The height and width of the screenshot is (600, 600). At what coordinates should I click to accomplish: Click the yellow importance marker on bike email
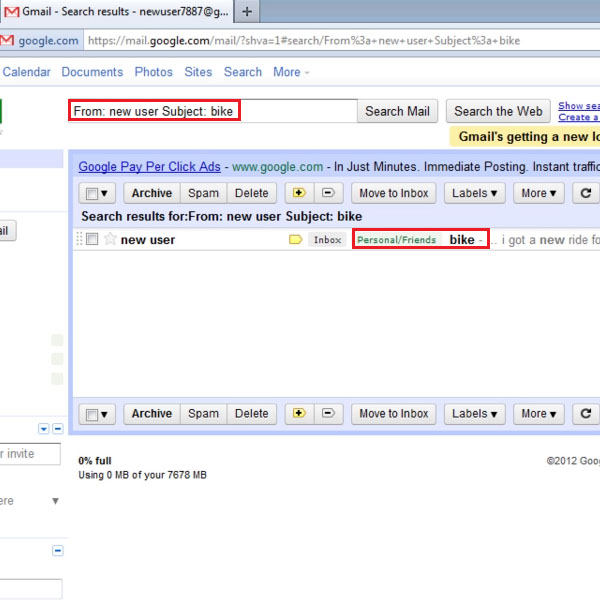coord(295,240)
